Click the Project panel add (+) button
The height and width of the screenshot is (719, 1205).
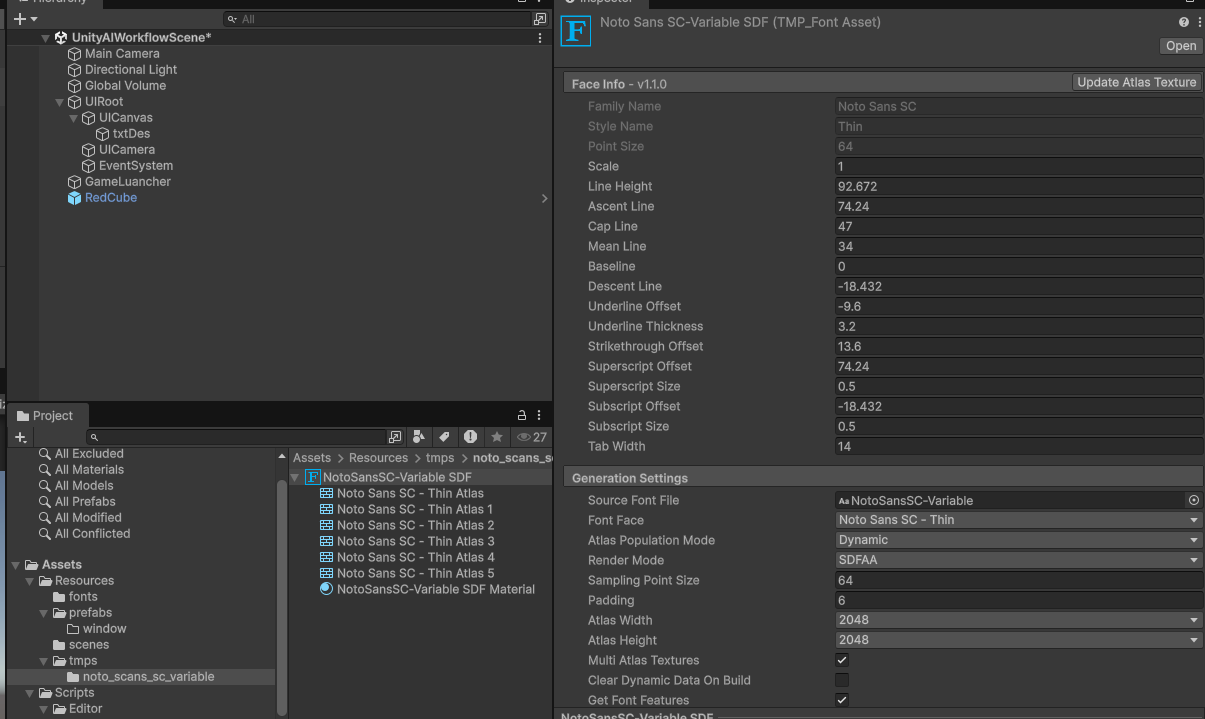pyautogui.click(x=20, y=437)
